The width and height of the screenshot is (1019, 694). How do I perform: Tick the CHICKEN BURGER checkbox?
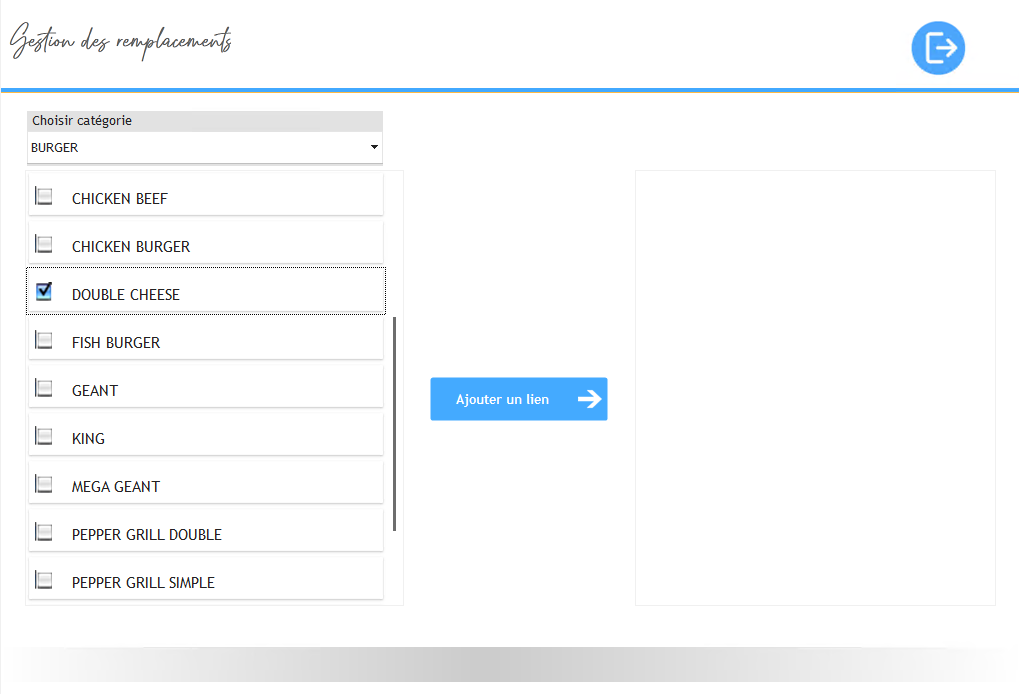pos(44,244)
